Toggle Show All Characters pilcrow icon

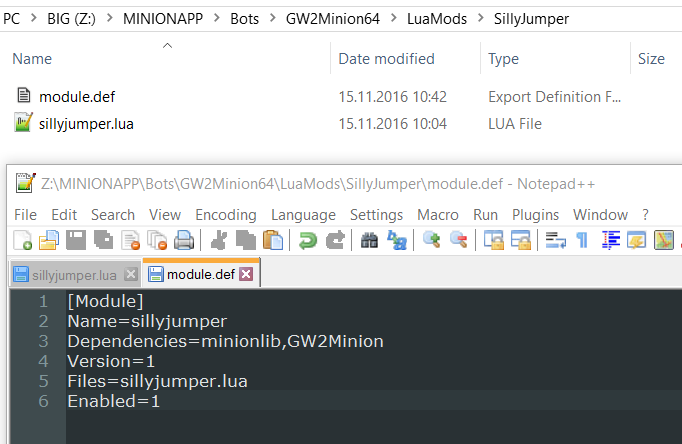(582, 240)
